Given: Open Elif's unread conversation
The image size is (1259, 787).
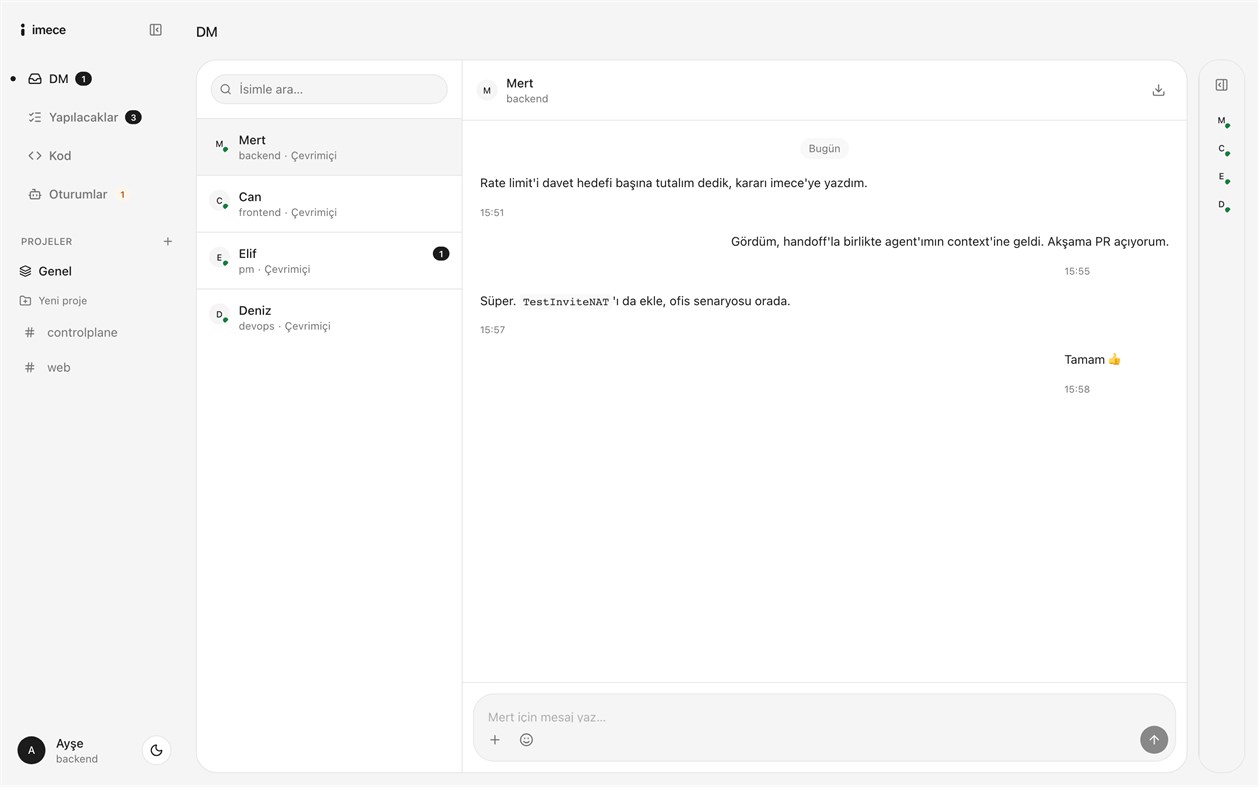Looking at the screenshot, I should (329, 261).
